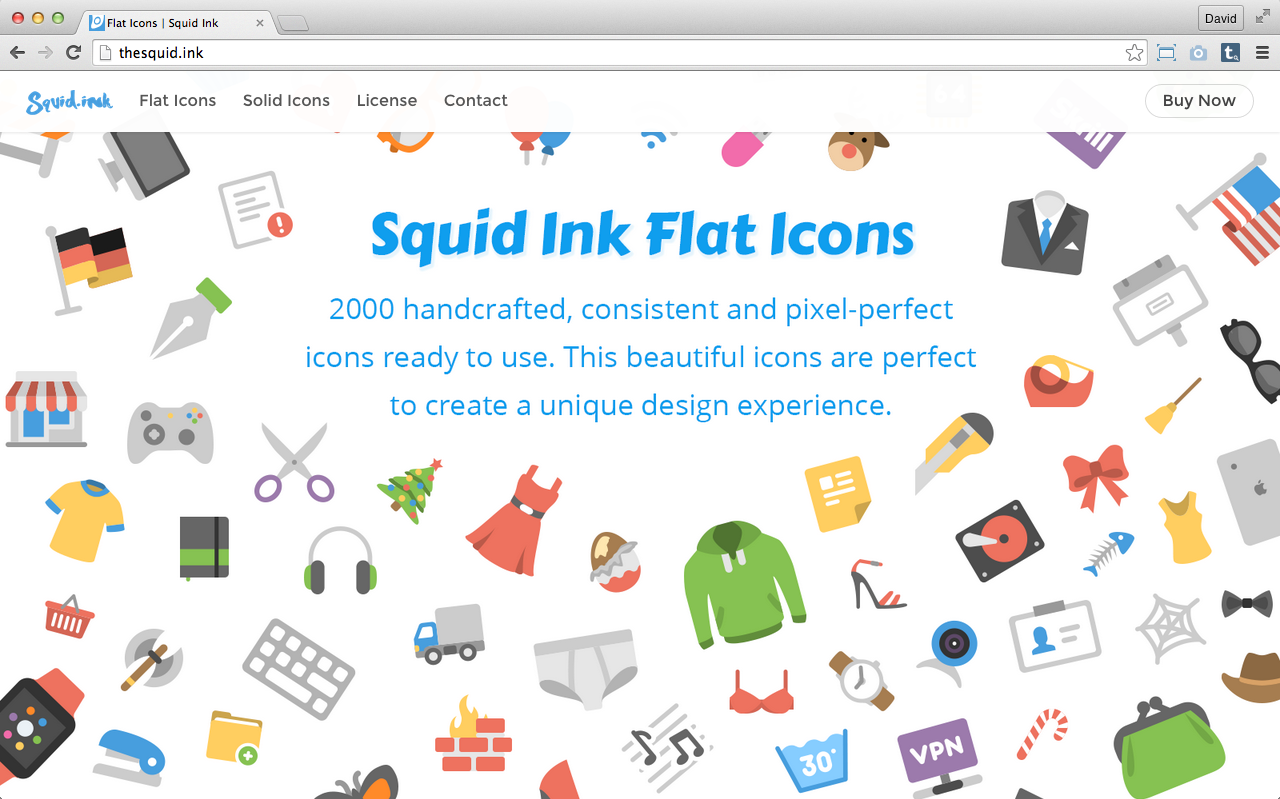Open the Solid Icons page
1280x799 pixels.
click(x=286, y=100)
